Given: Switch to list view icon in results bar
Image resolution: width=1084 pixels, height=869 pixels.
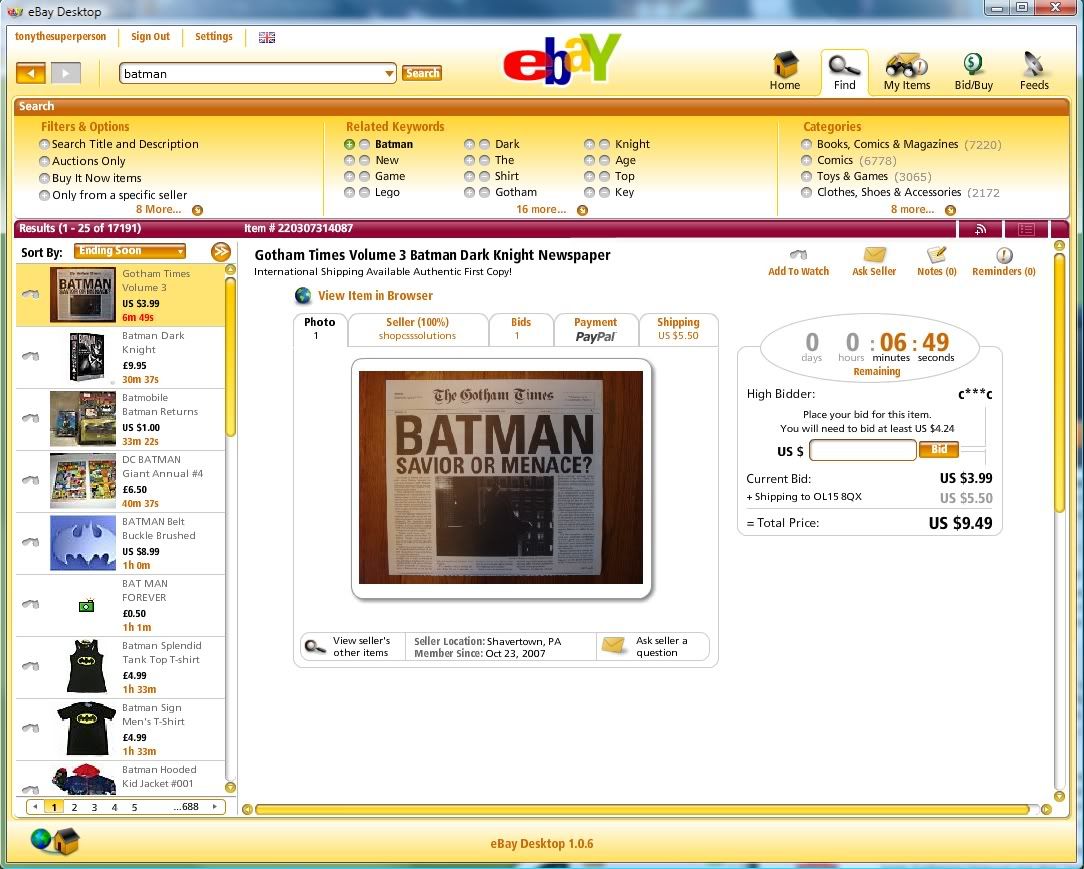Looking at the screenshot, I should pos(1026,229).
